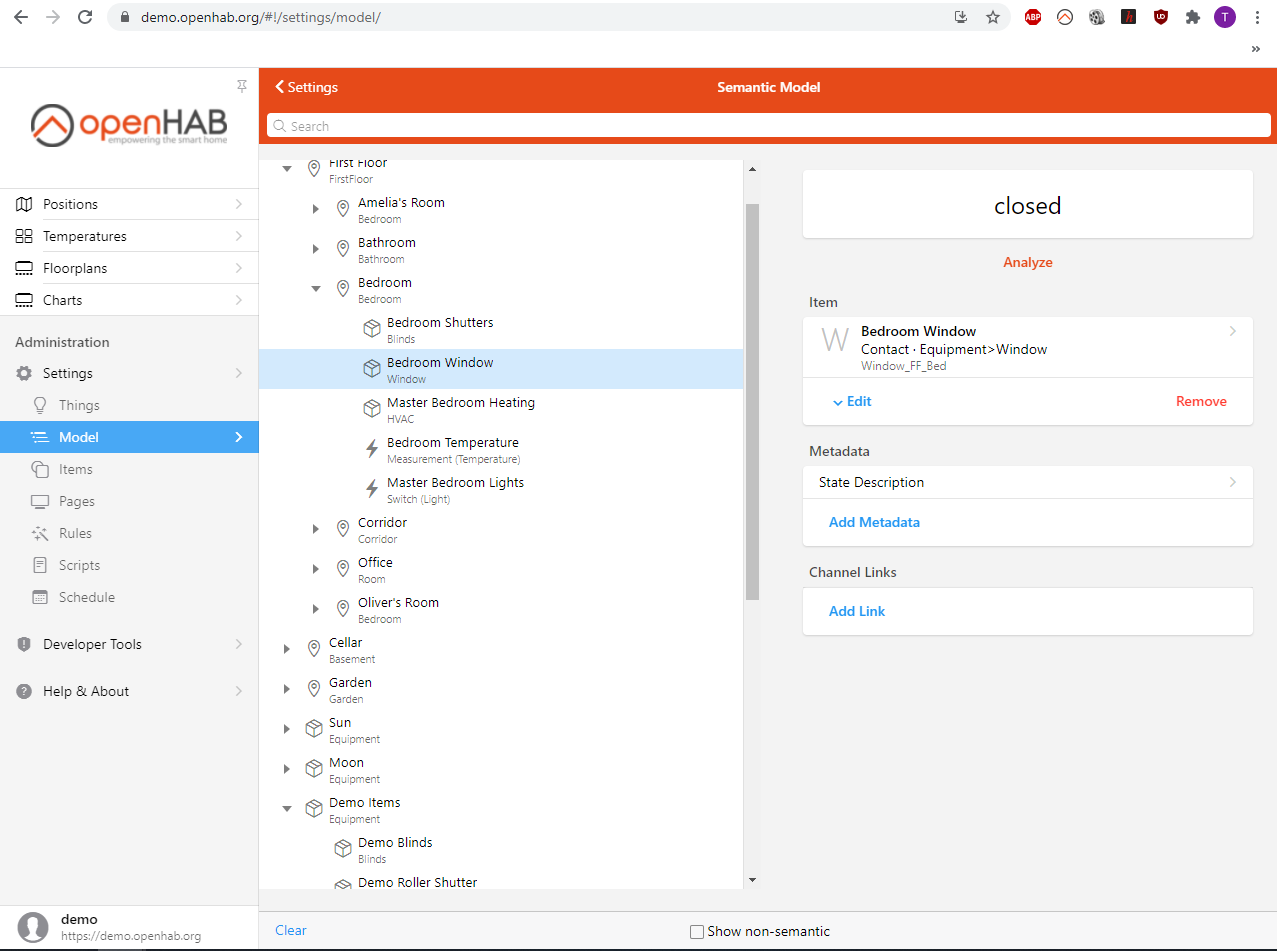1277x951 pixels.
Task: Enable the Show non-semantic checkbox
Action: [697, 931]
